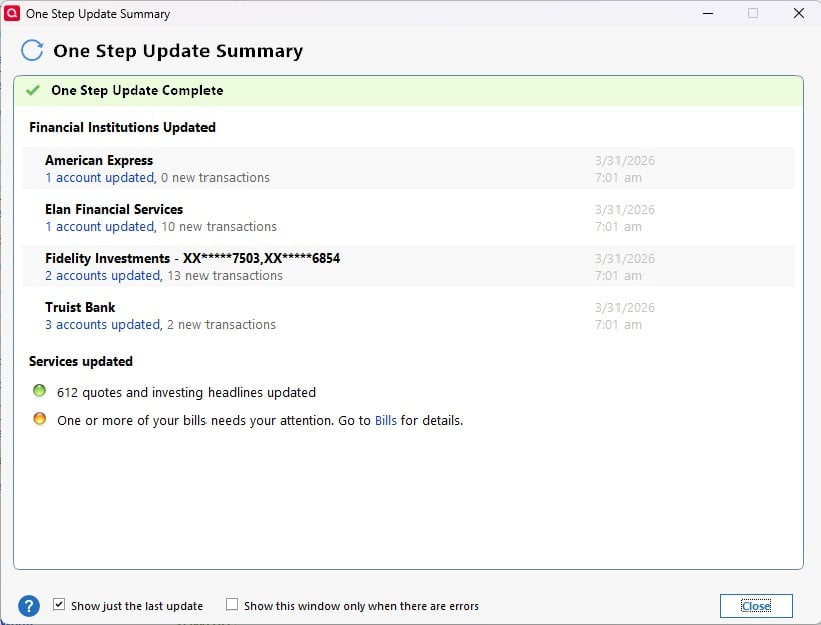Select the American Express institution name
Image resolution: width=821 pixels, height=625 pixels.
pos(99,160)
